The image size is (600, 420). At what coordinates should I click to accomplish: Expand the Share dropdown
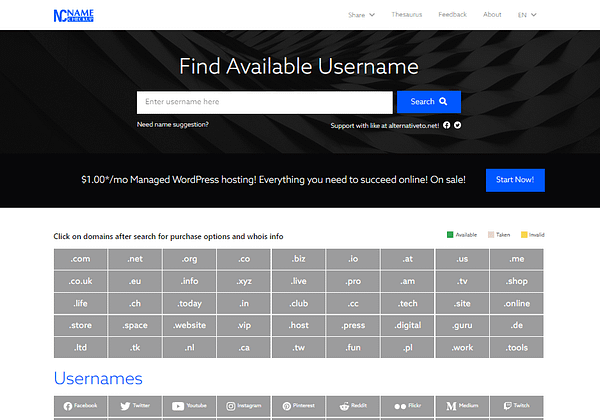pos(361,15)
